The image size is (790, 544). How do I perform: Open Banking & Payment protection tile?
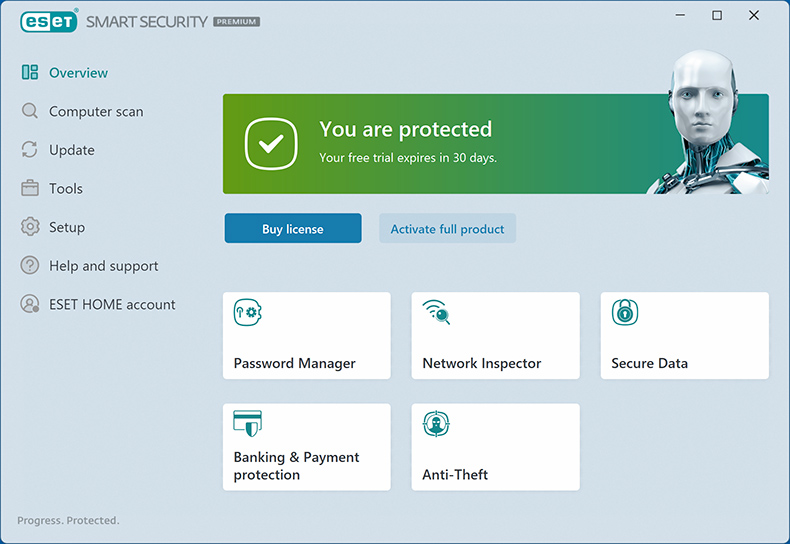click(307, 447)
